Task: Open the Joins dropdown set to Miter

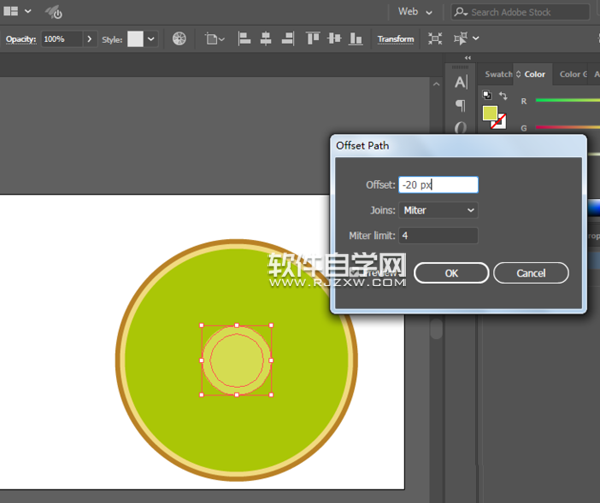Action: coord(438,210)
